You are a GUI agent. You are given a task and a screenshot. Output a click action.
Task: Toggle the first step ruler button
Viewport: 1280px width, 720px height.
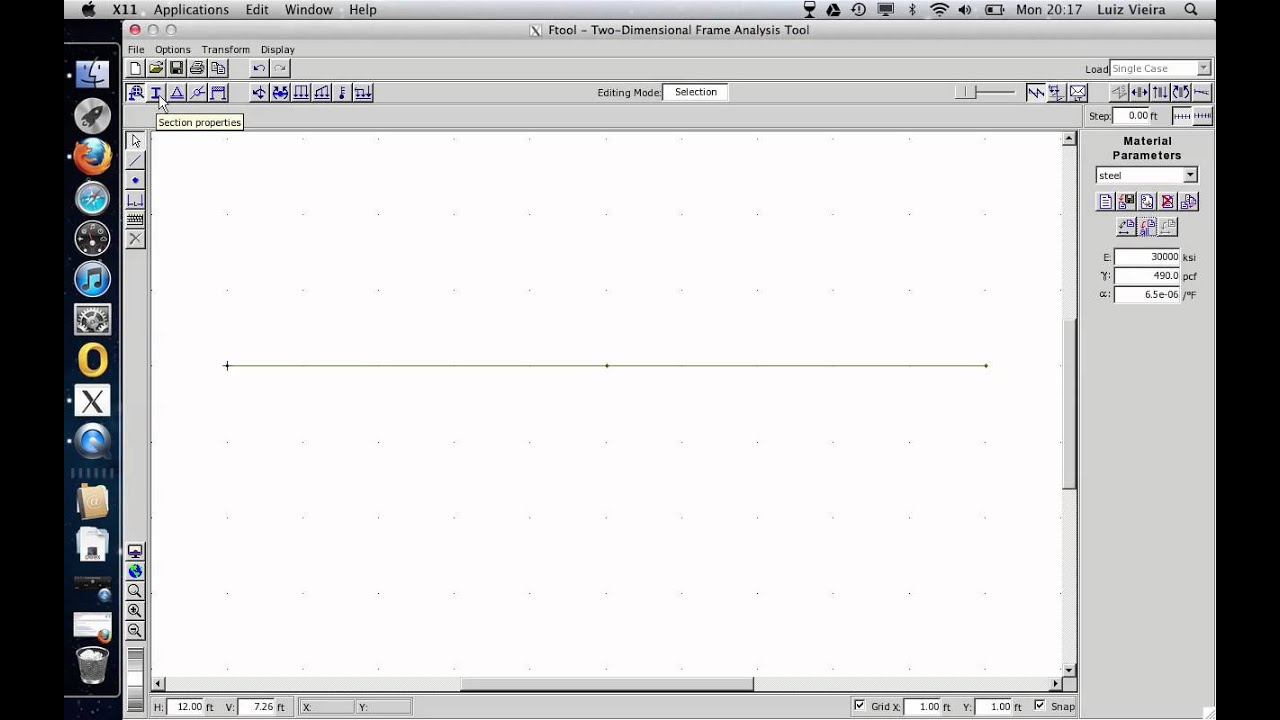pos(1182,116)
